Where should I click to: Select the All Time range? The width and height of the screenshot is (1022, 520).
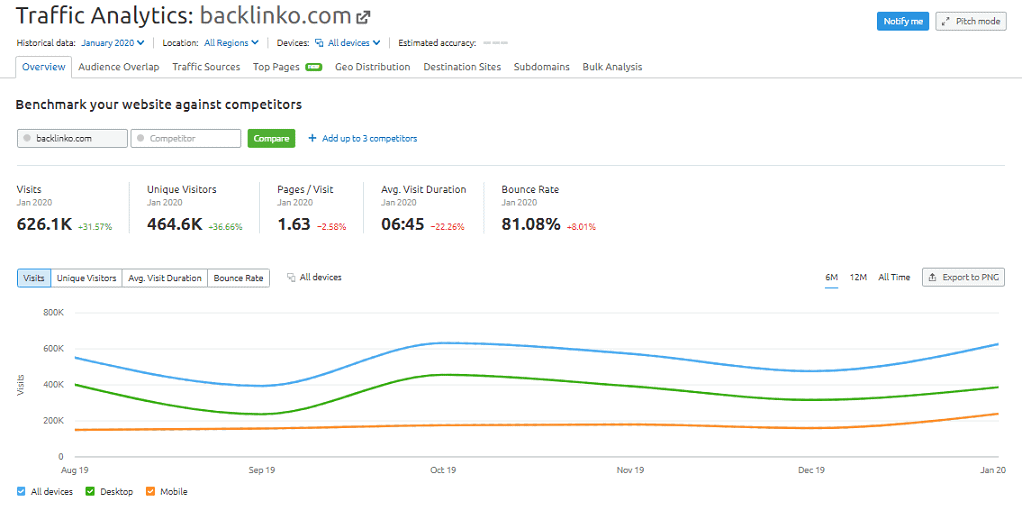tap(894, 277)
